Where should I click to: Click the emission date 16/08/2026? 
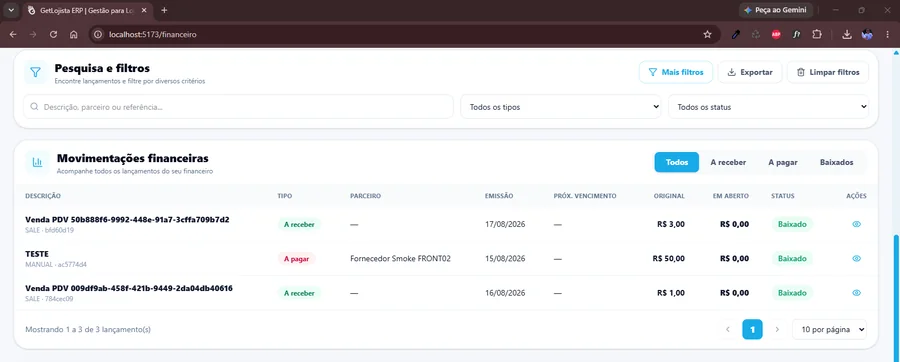tap(505, 293)
